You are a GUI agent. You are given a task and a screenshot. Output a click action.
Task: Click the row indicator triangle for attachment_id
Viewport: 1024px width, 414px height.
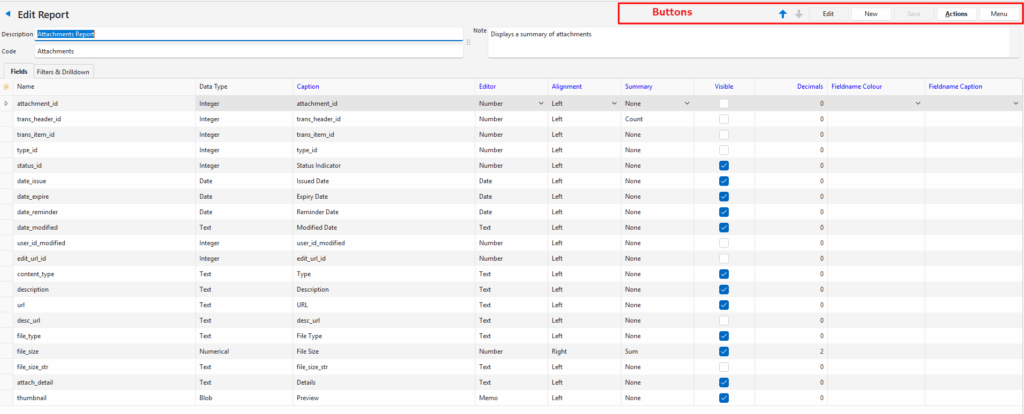point(7,103)
